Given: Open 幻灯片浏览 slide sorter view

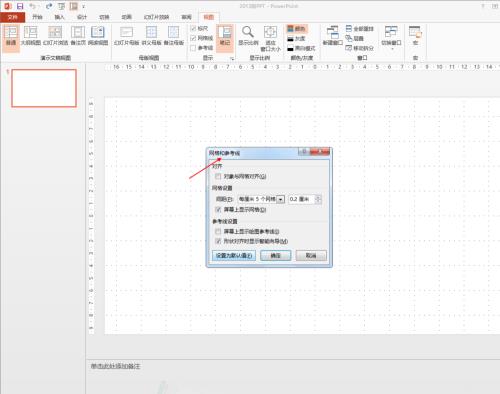Looking at the screenshot, I should point(55,36).
